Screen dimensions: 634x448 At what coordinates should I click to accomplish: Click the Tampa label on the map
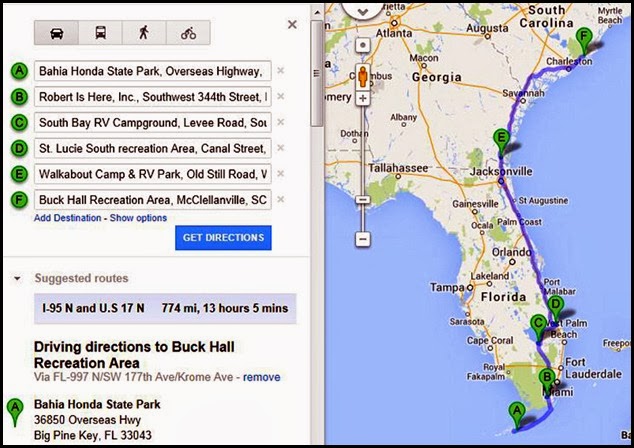click(447, 287)
